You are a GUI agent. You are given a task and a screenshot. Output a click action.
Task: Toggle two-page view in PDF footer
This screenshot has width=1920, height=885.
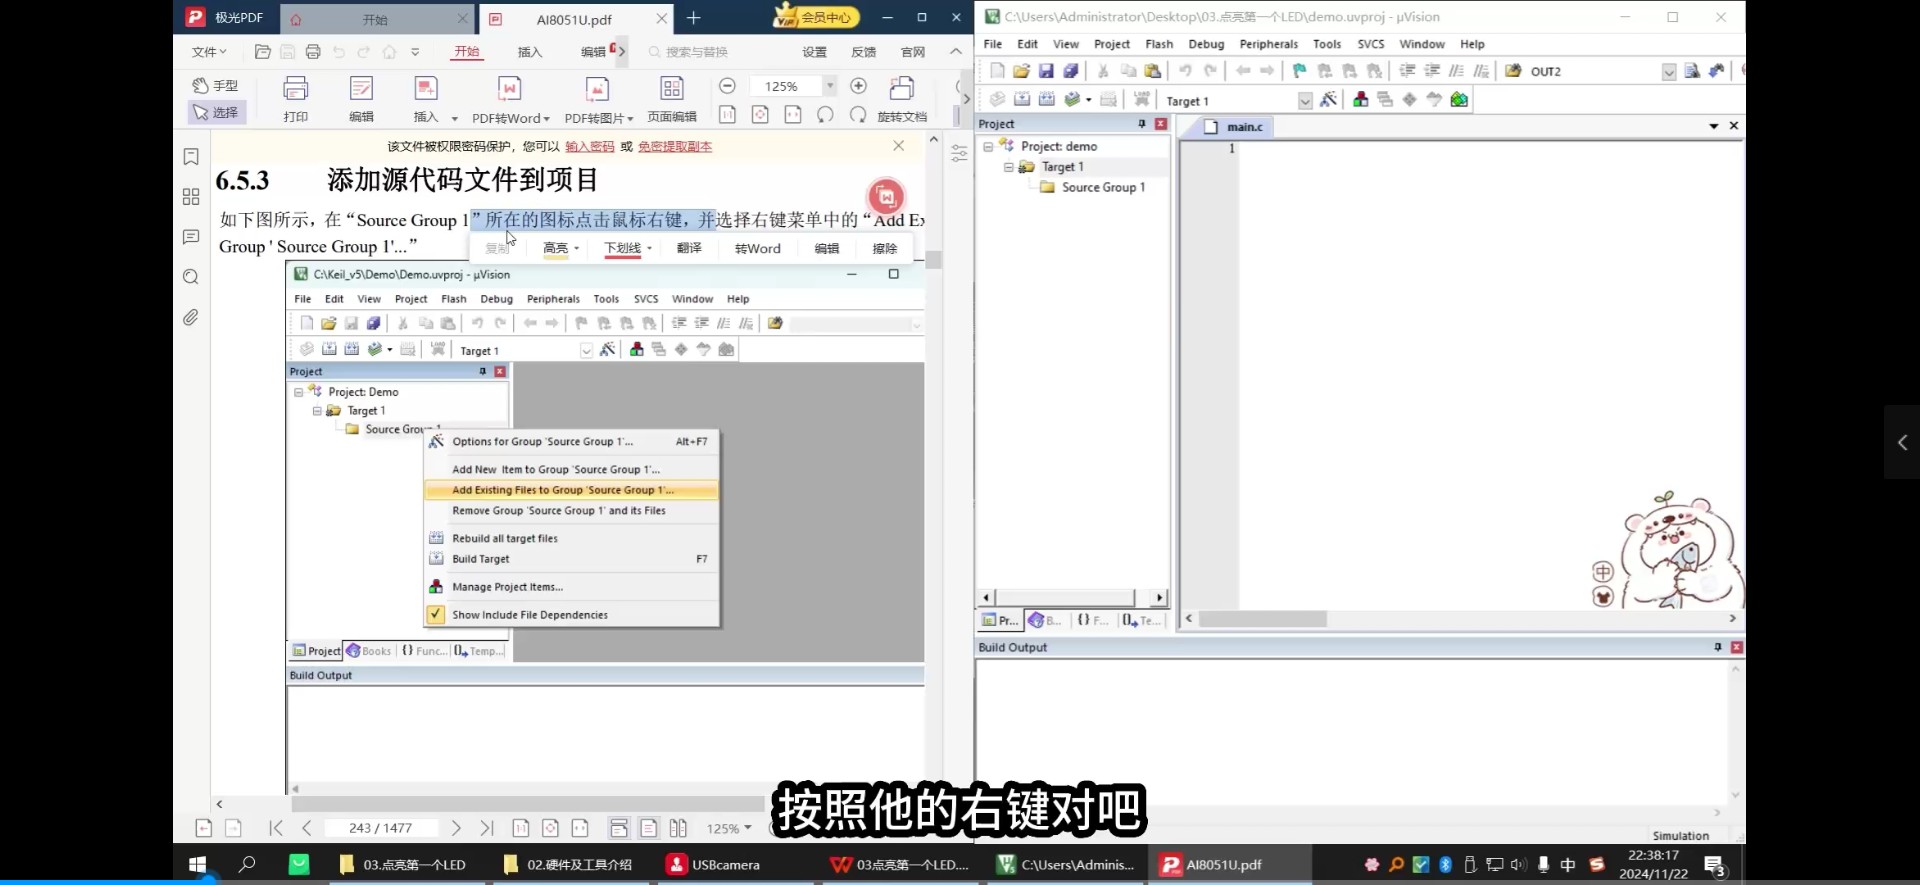[678, 828]
